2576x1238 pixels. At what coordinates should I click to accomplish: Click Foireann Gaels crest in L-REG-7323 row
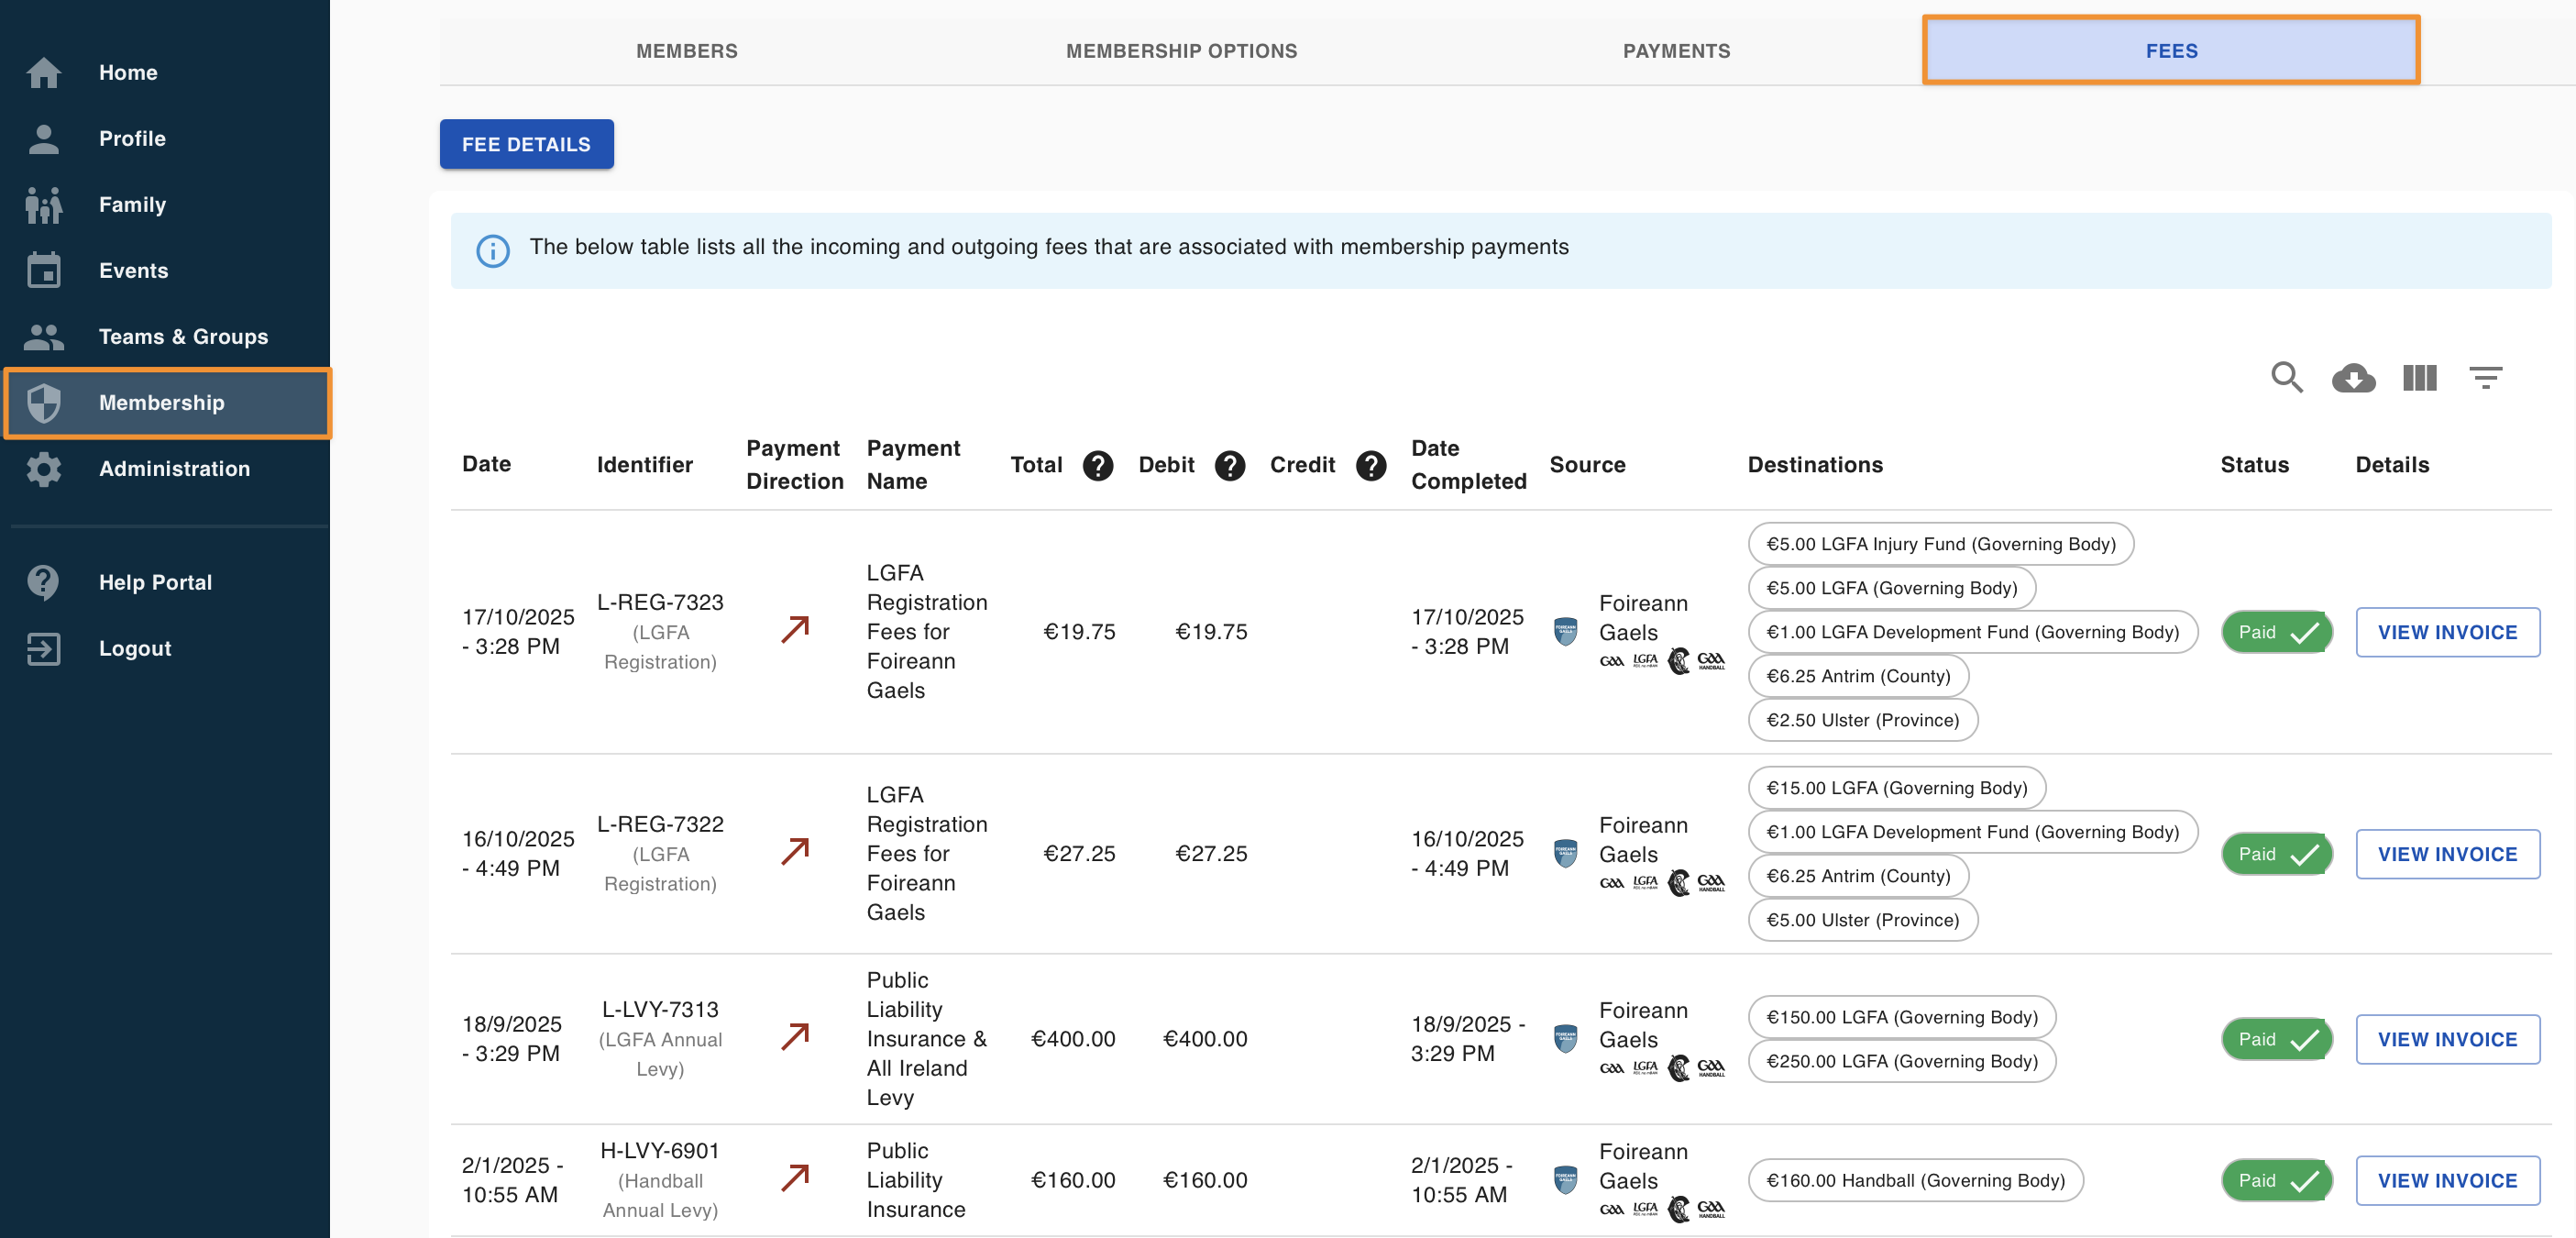tap(1565, 631)
